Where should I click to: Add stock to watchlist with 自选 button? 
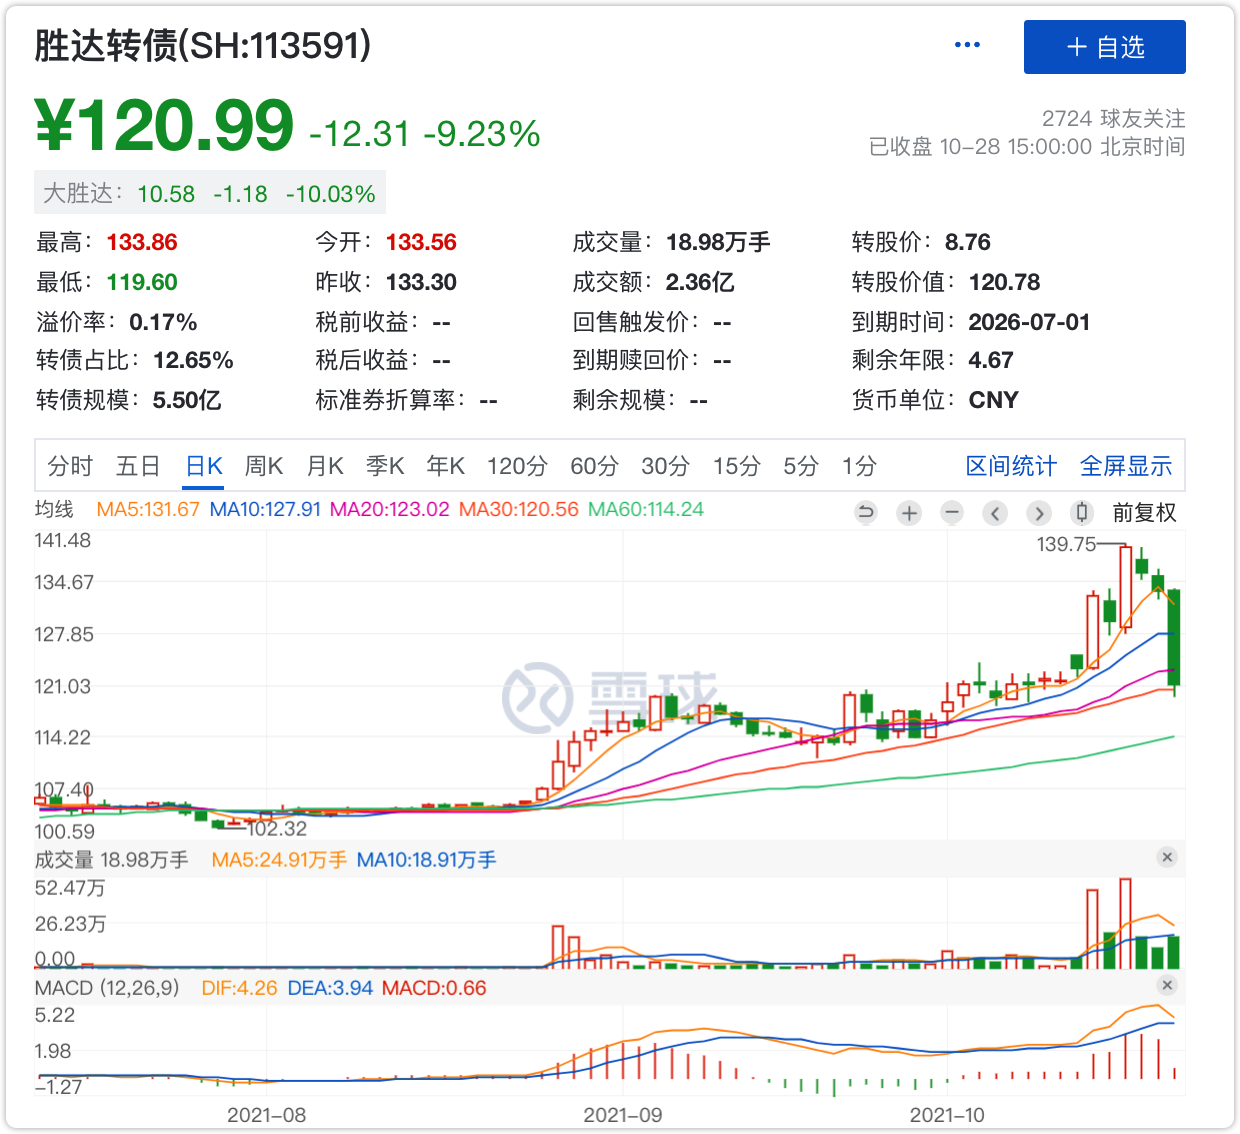pos(1104,47)
